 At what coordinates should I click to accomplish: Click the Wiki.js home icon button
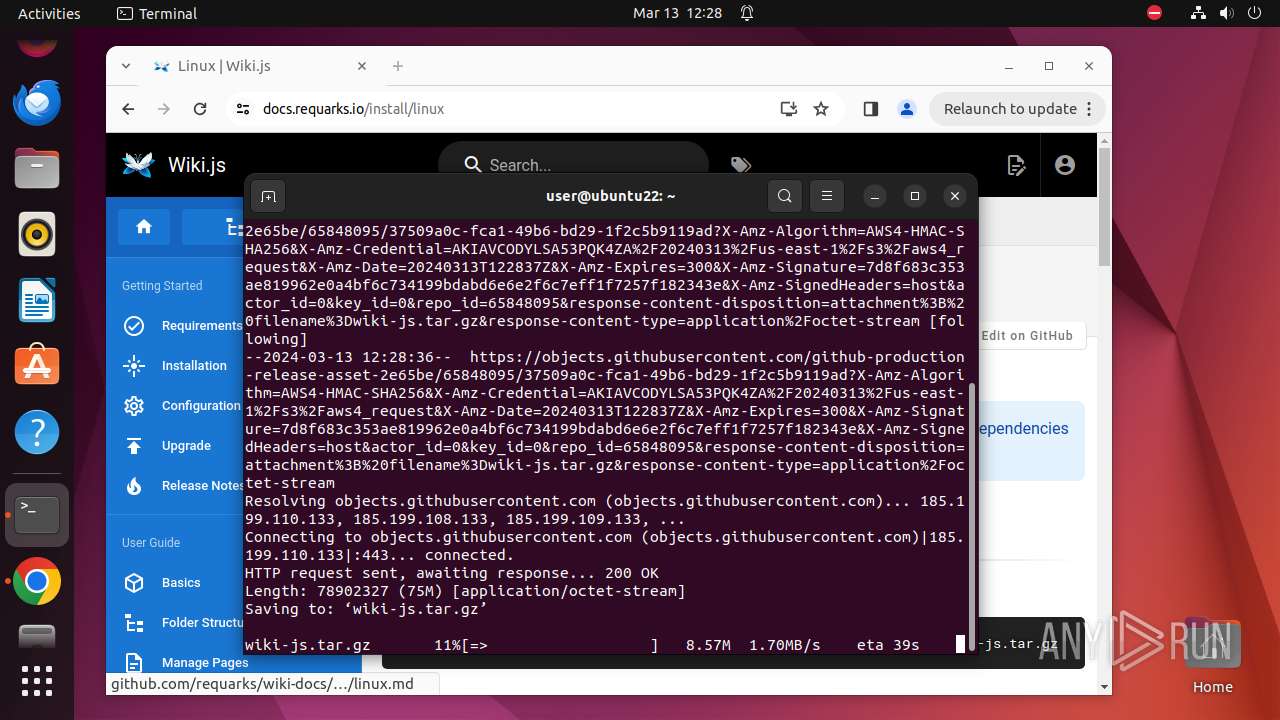pyautogui.click(x=144, y=227)
